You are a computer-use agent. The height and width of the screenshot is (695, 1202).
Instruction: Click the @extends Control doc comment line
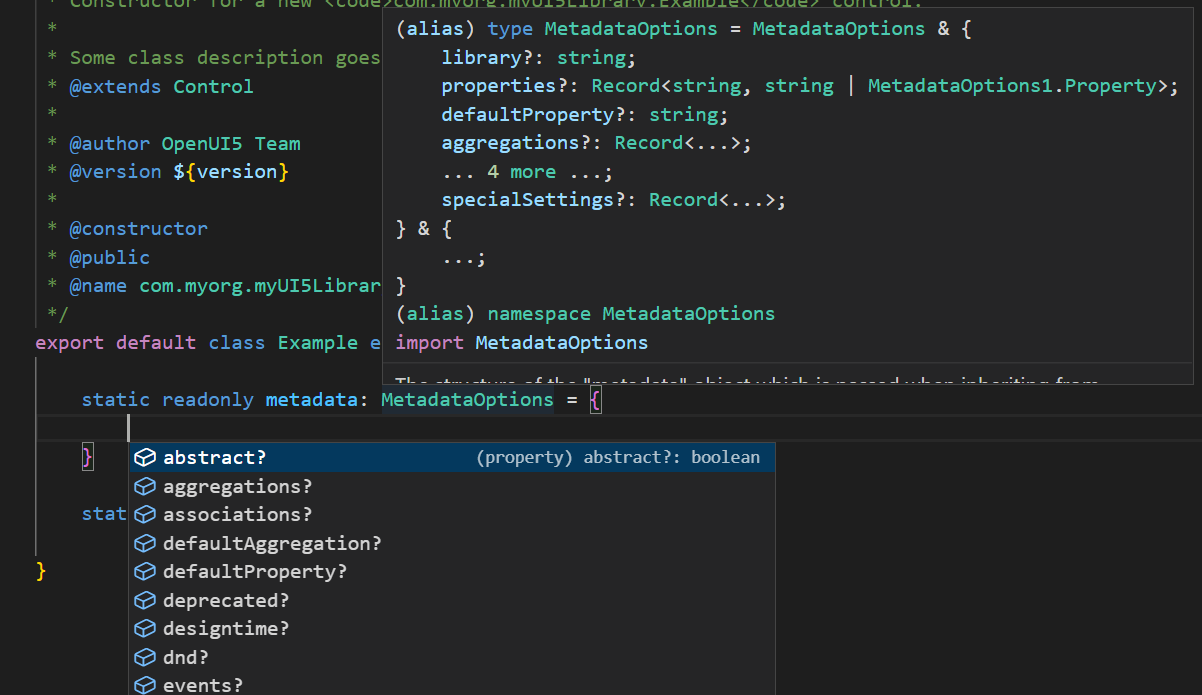(161, 86)
